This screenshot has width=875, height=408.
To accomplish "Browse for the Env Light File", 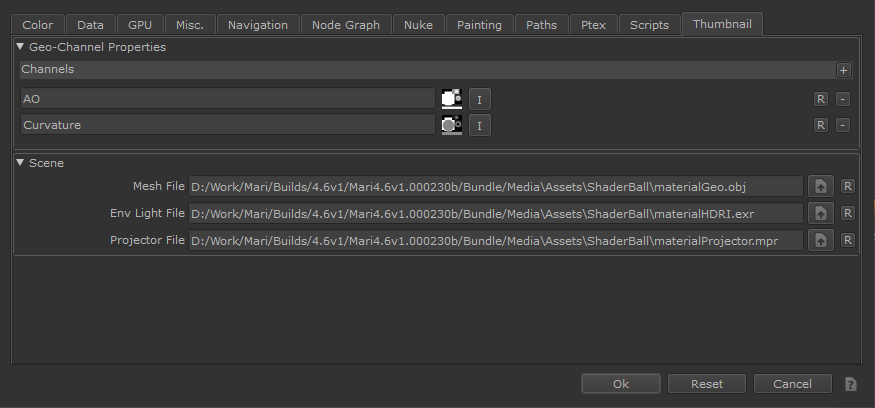I will (x=820, y=213).
